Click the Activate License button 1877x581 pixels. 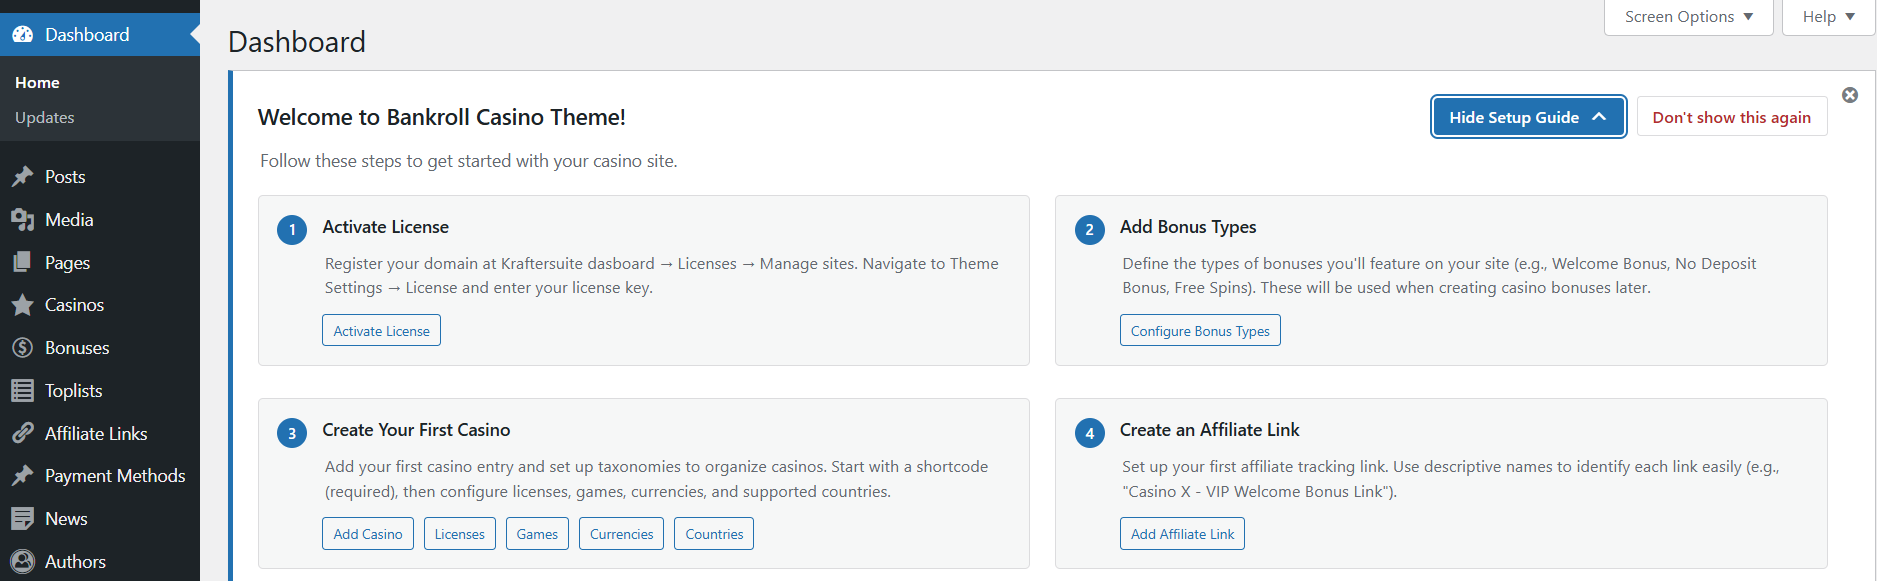click(x=381, y=331)
